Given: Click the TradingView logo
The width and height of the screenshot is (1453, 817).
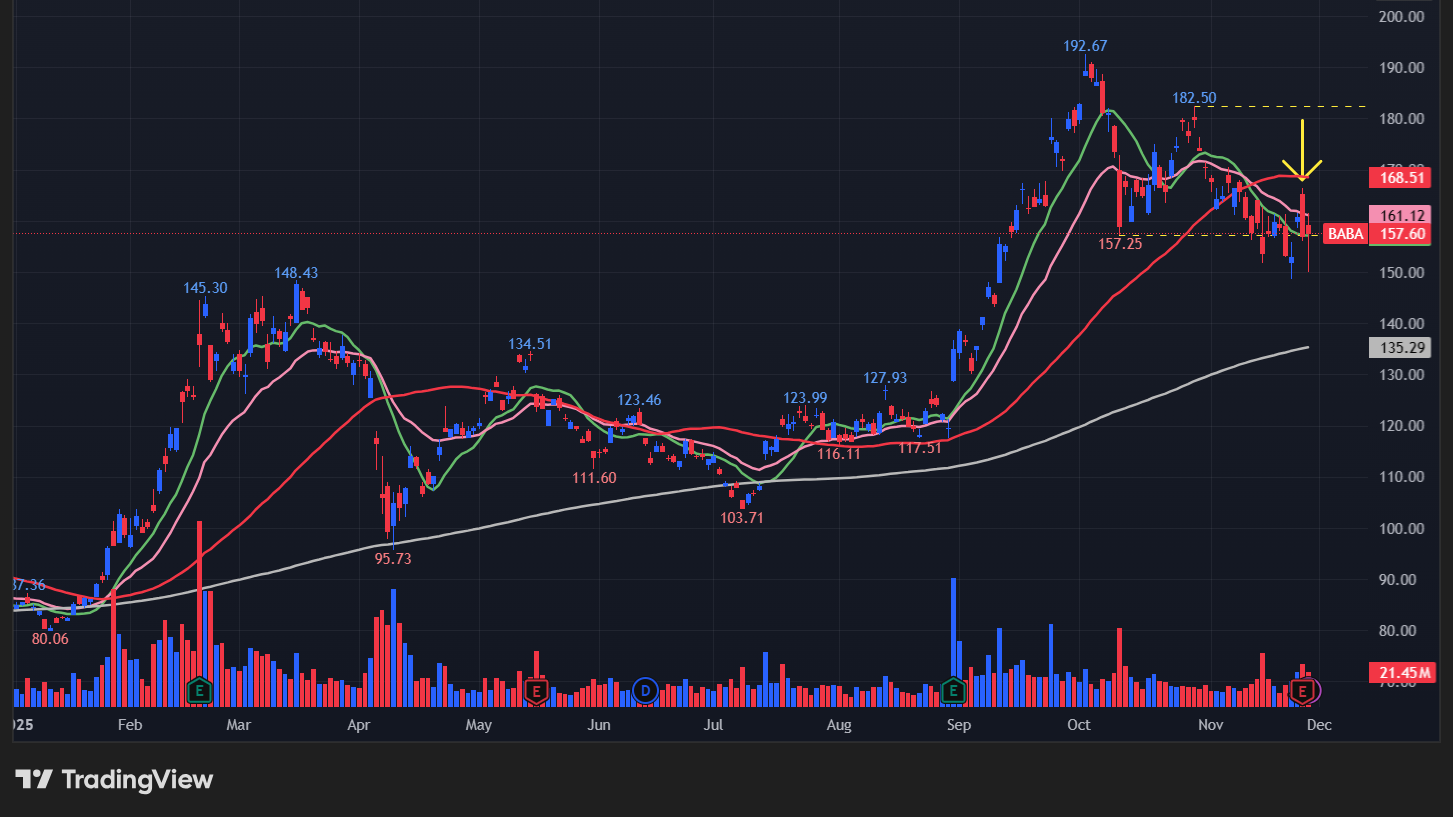Looking at the screenshot, I should (114, 780).
